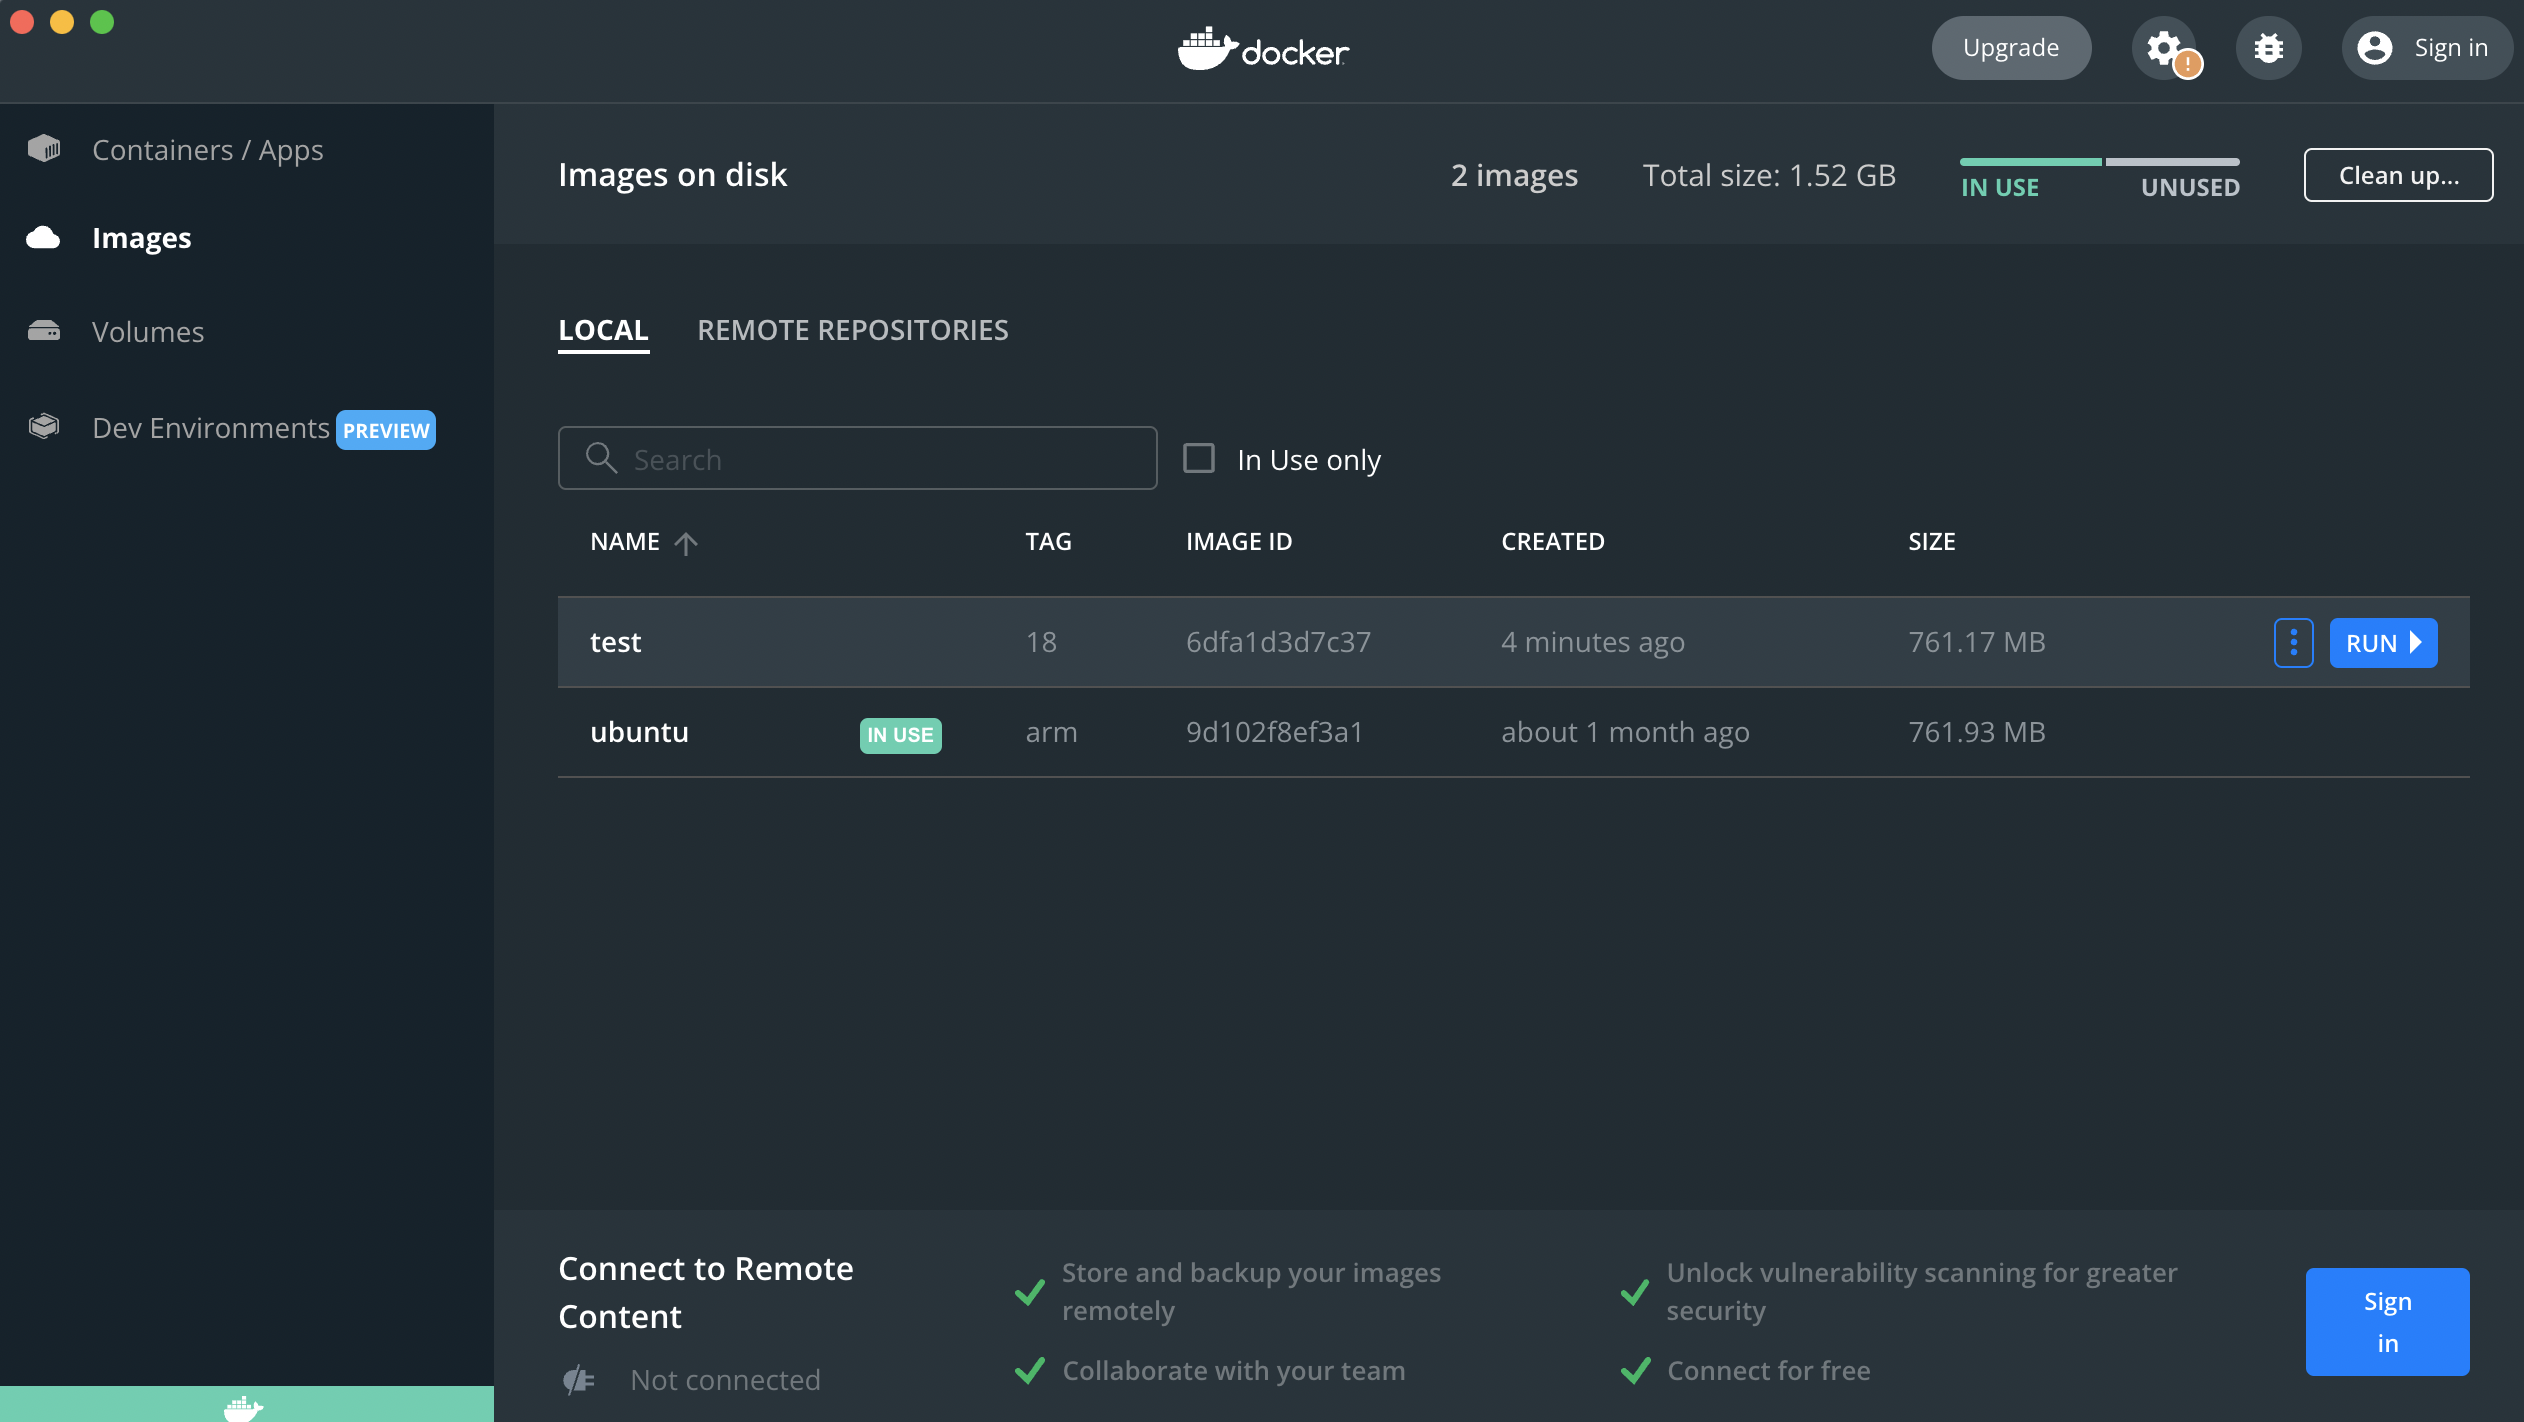Open the three-dot menu for test image

2293,642
